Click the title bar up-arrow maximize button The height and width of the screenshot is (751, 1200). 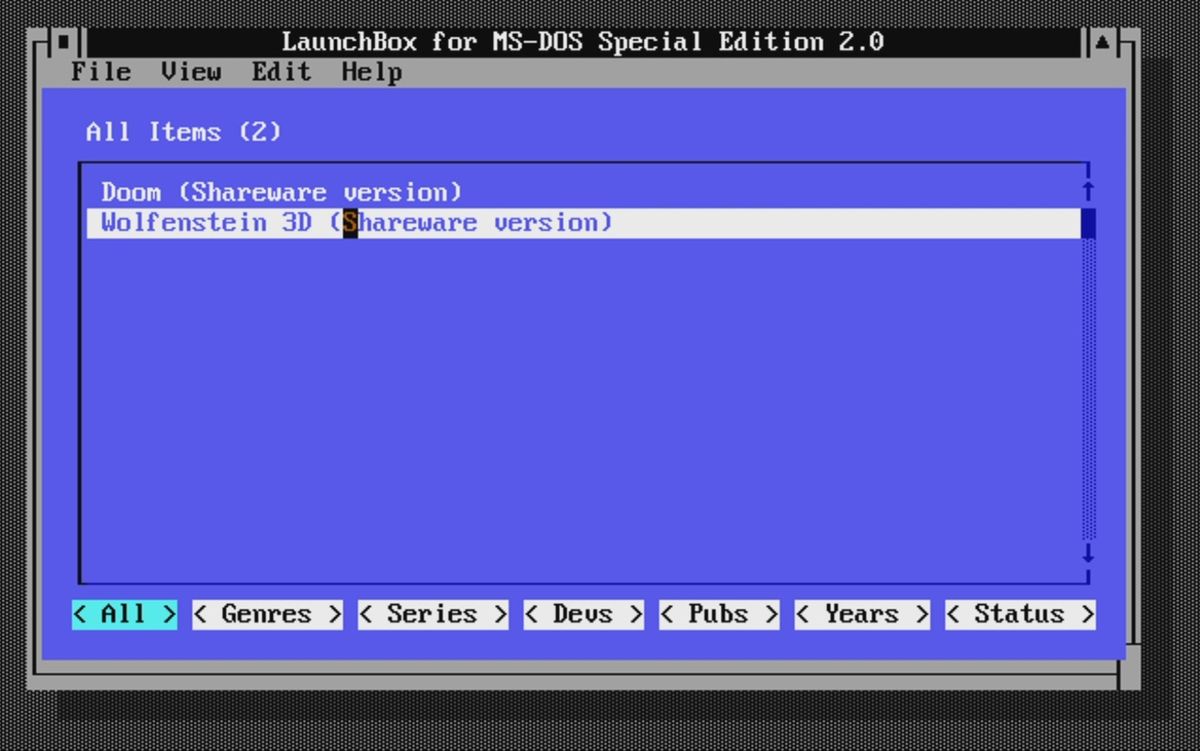[x=1102, y=42]
